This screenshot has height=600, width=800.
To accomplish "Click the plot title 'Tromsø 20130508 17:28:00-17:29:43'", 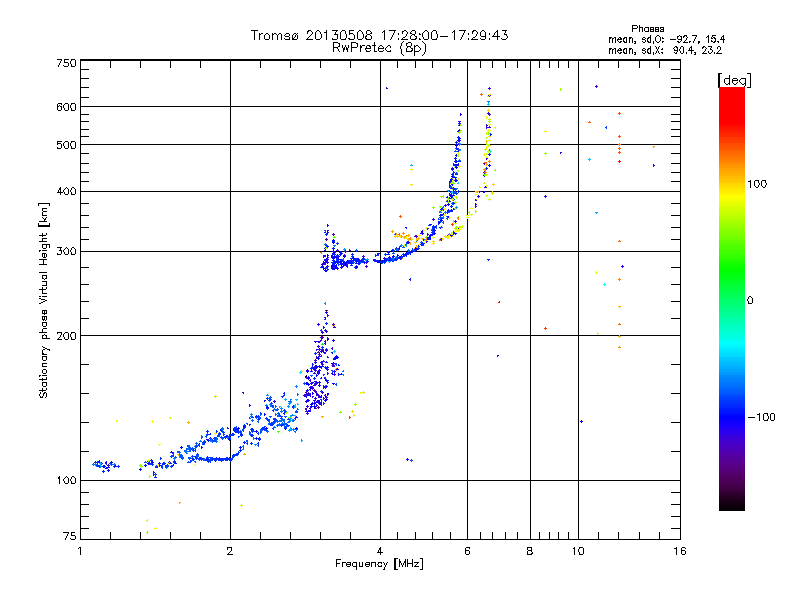I will (x=379, y=35).
